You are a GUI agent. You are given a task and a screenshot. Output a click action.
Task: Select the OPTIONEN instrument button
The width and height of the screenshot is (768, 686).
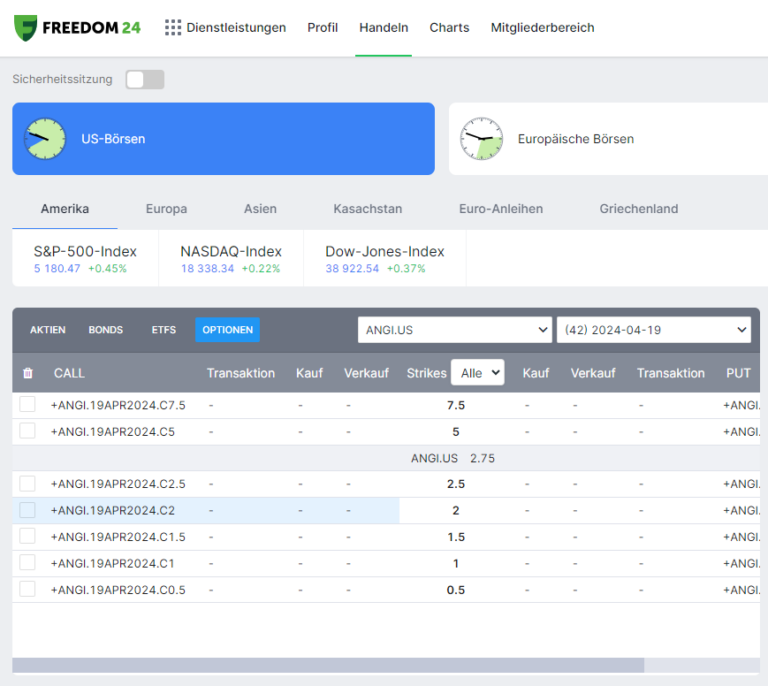pos(227,330)
